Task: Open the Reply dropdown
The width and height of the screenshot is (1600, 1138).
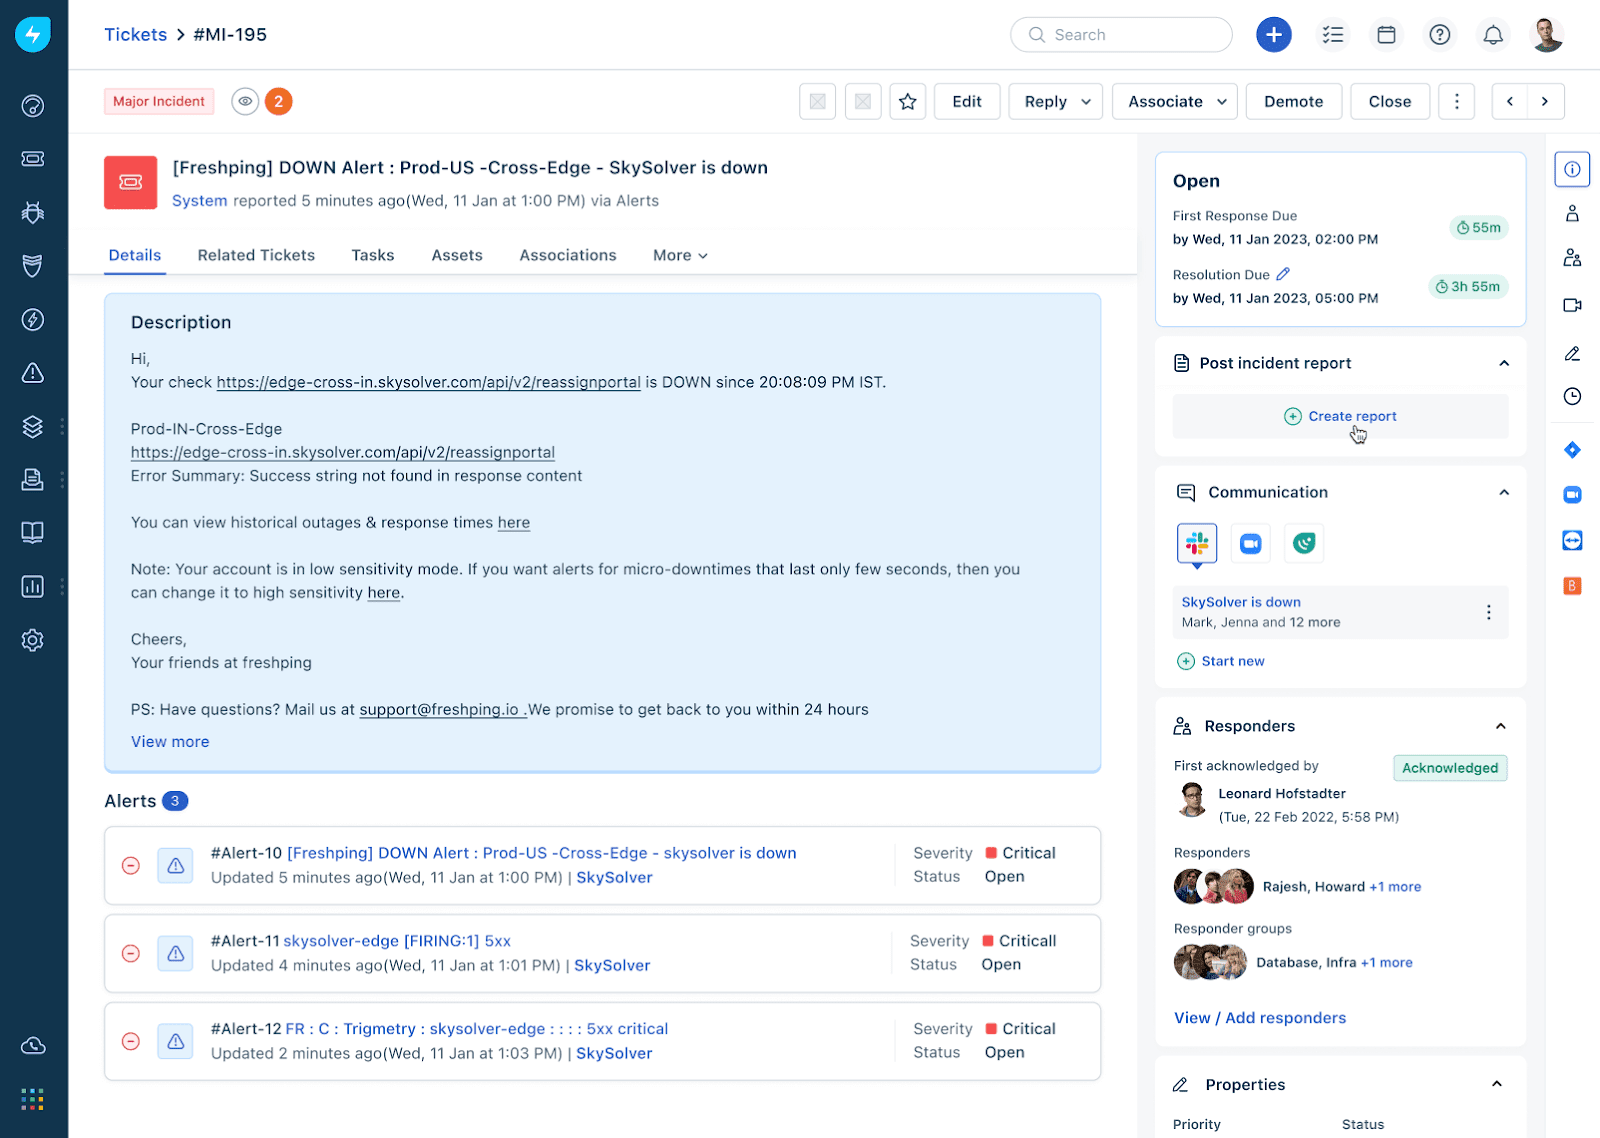Action: click(x=1056, y=102)
